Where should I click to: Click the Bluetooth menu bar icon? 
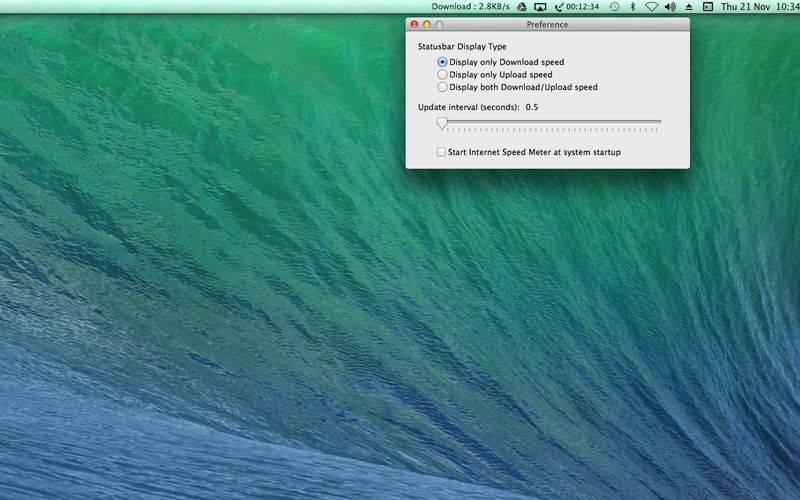click(633, 7)
